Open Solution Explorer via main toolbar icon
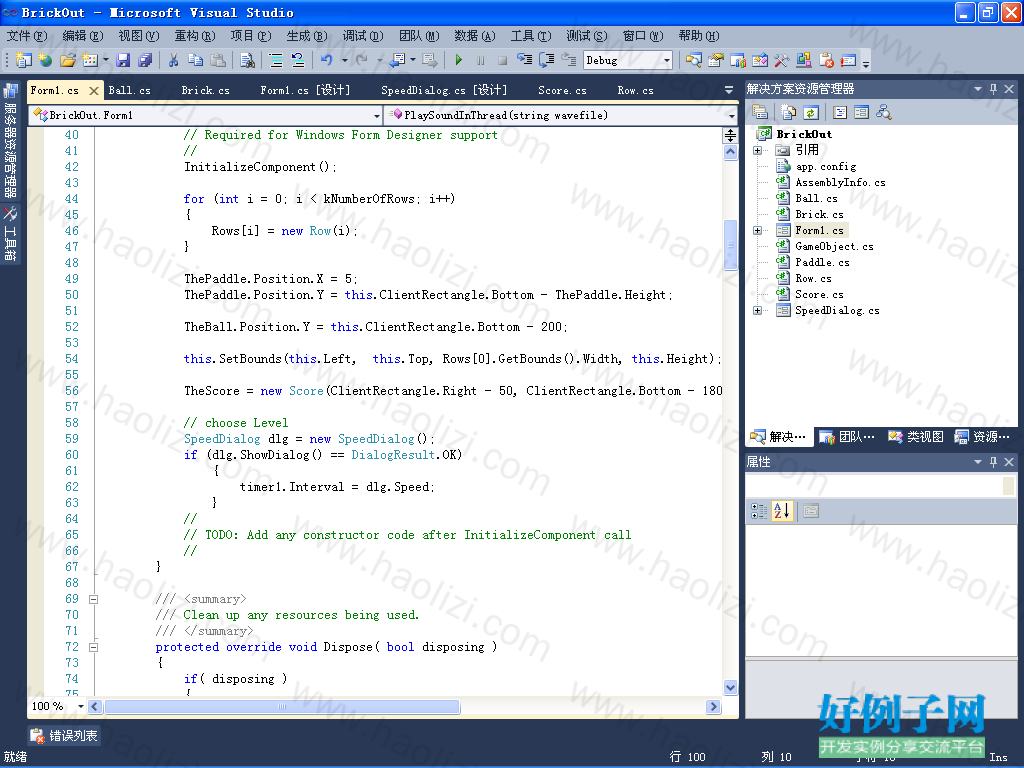The height and width of the screenshot is (768, 1024). [x=694, y=60]
